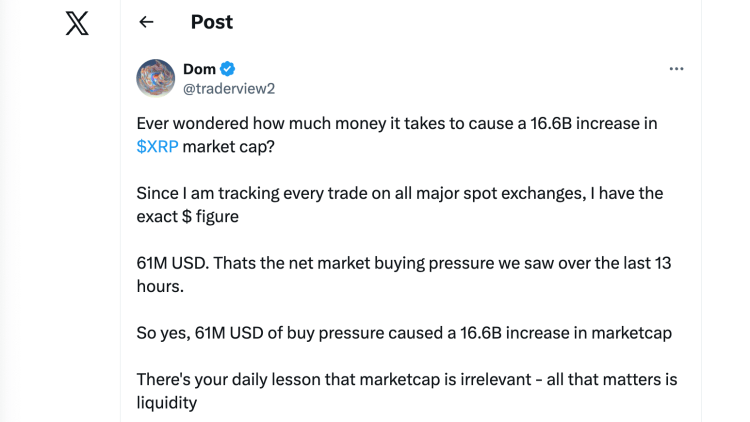
Task: Open the more options ellipsis menu
Action: (676, 69)
